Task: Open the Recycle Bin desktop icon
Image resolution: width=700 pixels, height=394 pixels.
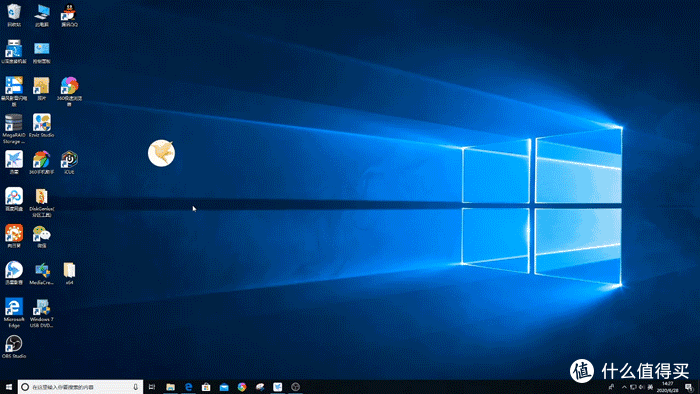Action: tap(14, 15)
